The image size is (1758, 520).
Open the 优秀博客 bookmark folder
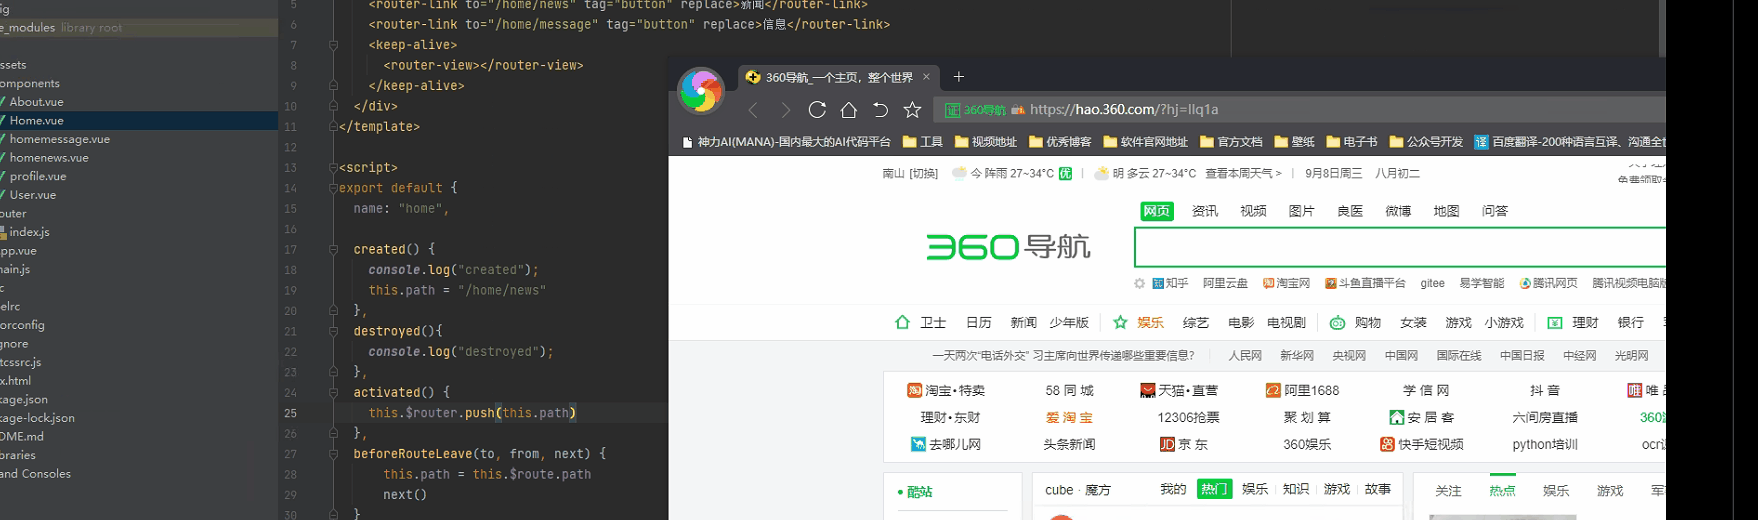tap(1060, 142)
